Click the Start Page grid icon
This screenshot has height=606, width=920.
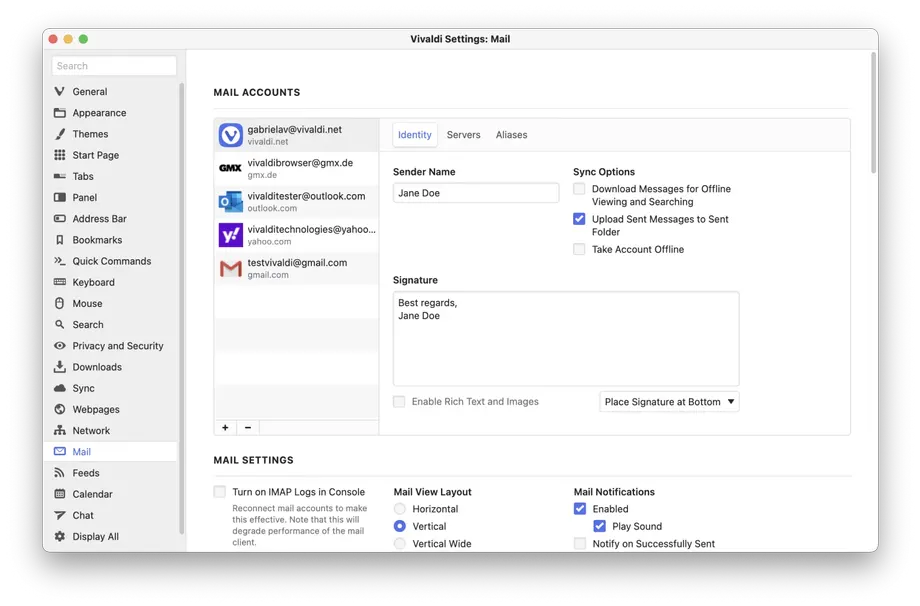tap(59, 155)
